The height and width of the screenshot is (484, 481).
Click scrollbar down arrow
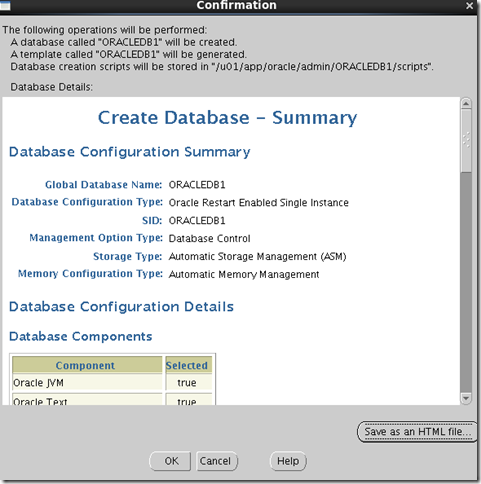click(x=466, y=398)
